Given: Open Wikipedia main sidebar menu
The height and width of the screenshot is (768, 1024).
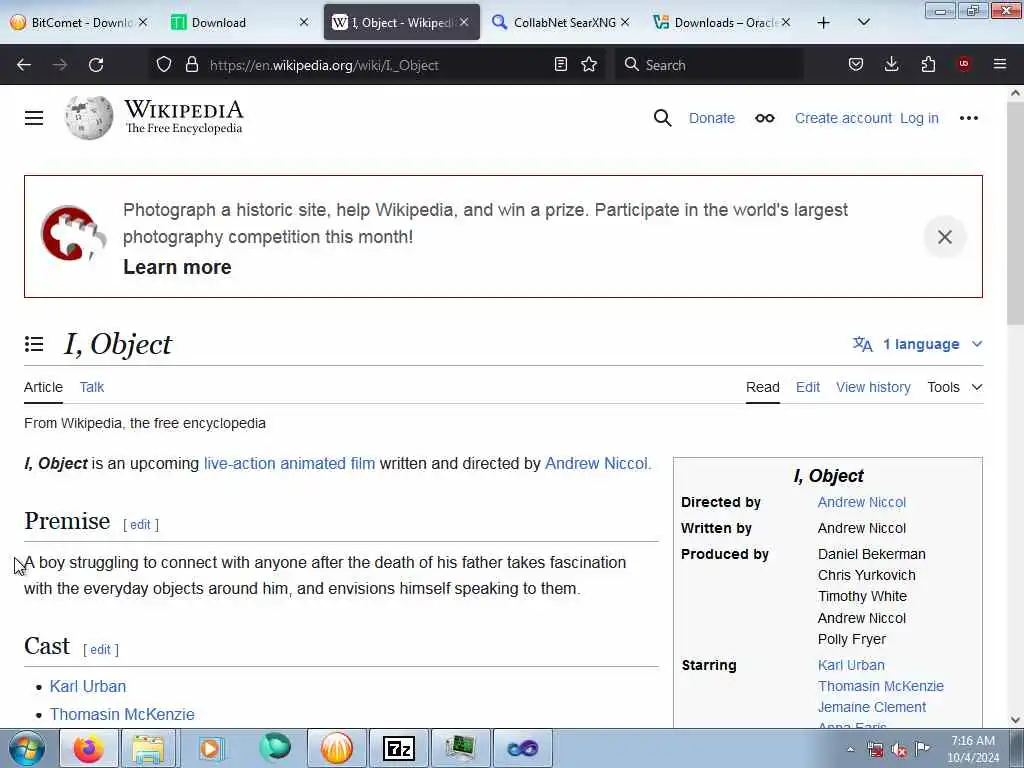Looking at the screenshot, I should [x=34, y=118].
